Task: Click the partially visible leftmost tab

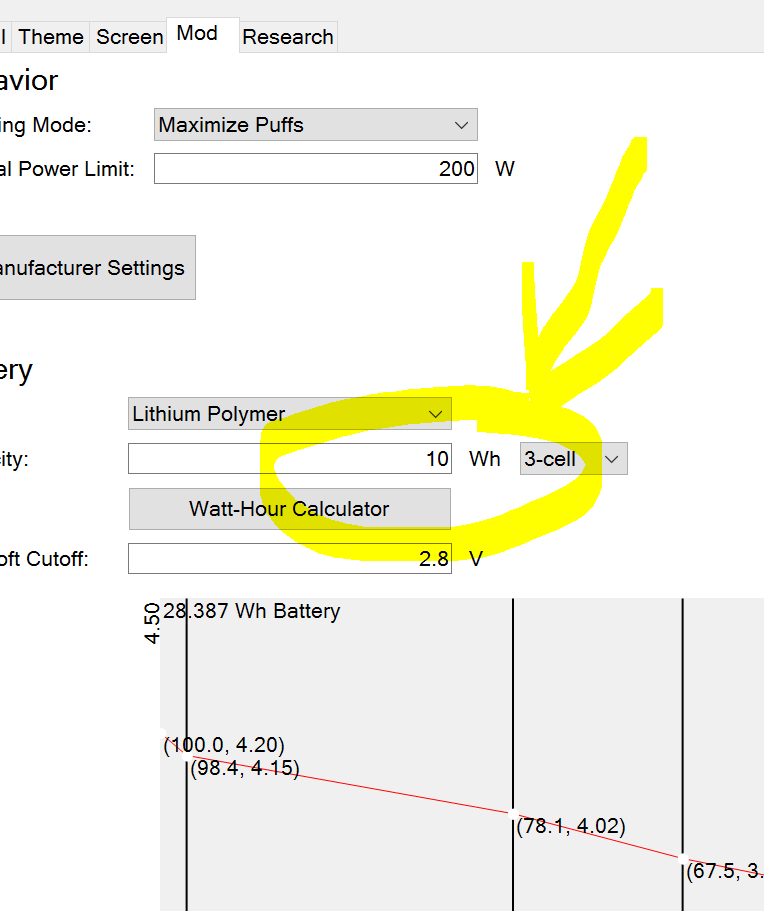Action: click(x=4, y=37)
